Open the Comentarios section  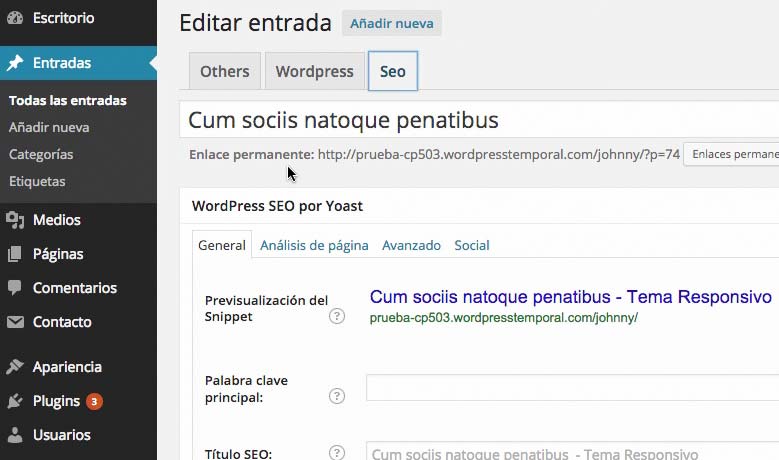[x=75, y=288]
